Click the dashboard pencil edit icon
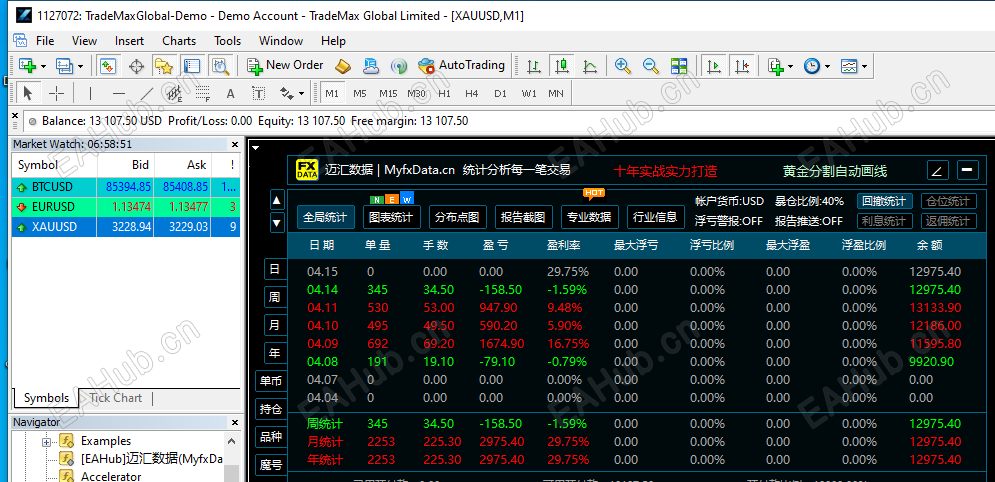The width and height of the screenshot is (995, 482). pos(938,170)
